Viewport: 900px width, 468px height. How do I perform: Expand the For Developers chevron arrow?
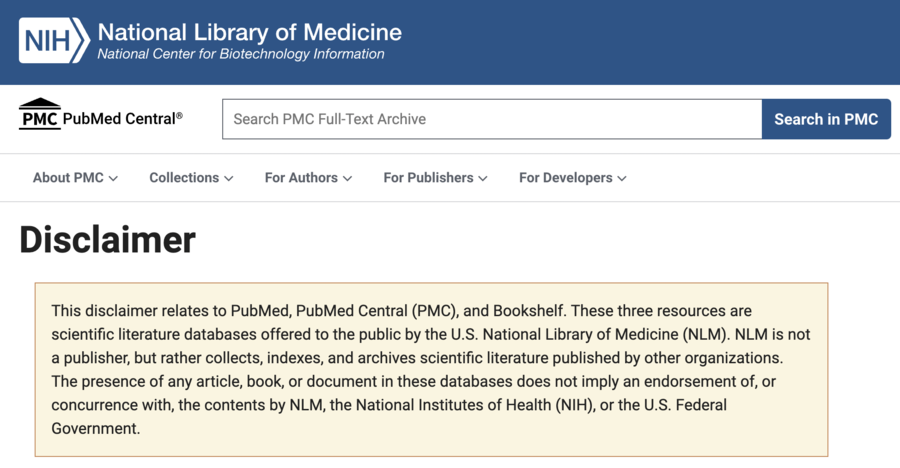(x=622, y=179)
